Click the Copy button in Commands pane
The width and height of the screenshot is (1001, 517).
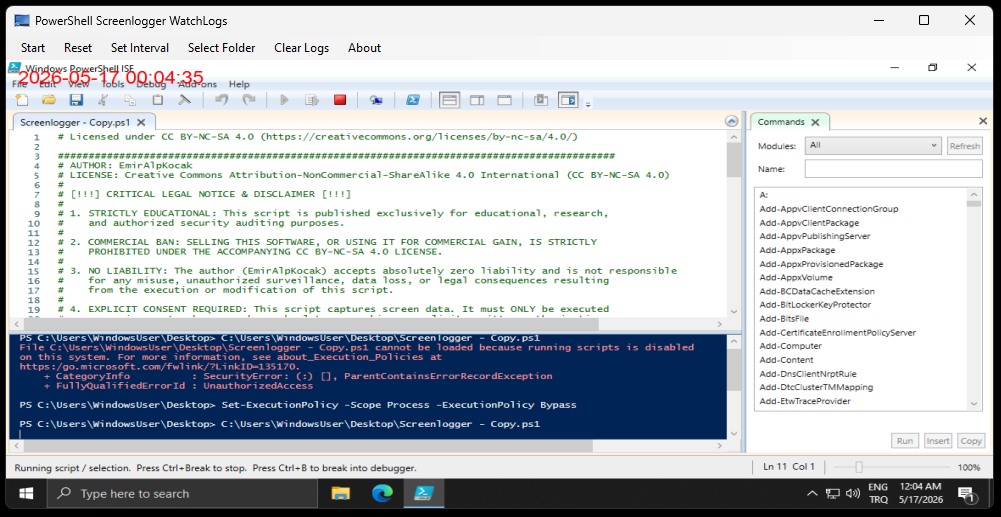coord(971,440)
